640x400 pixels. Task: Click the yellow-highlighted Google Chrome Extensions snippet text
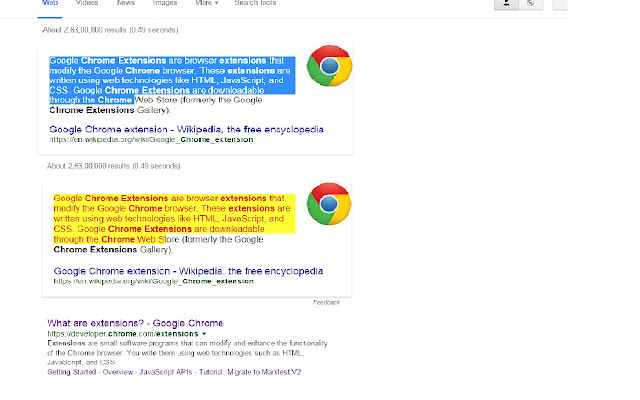pyautogui.click(x=174, y=218)
